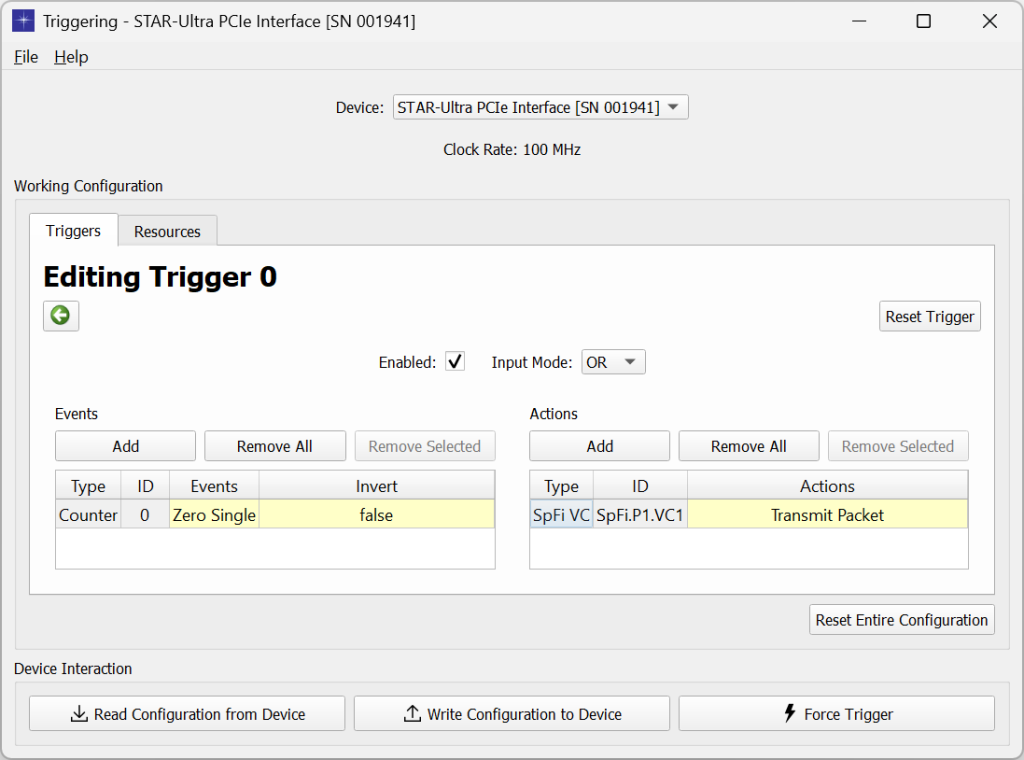Screen dimensions: 1024x760
Task: Open the File menu
Action: 25,57
